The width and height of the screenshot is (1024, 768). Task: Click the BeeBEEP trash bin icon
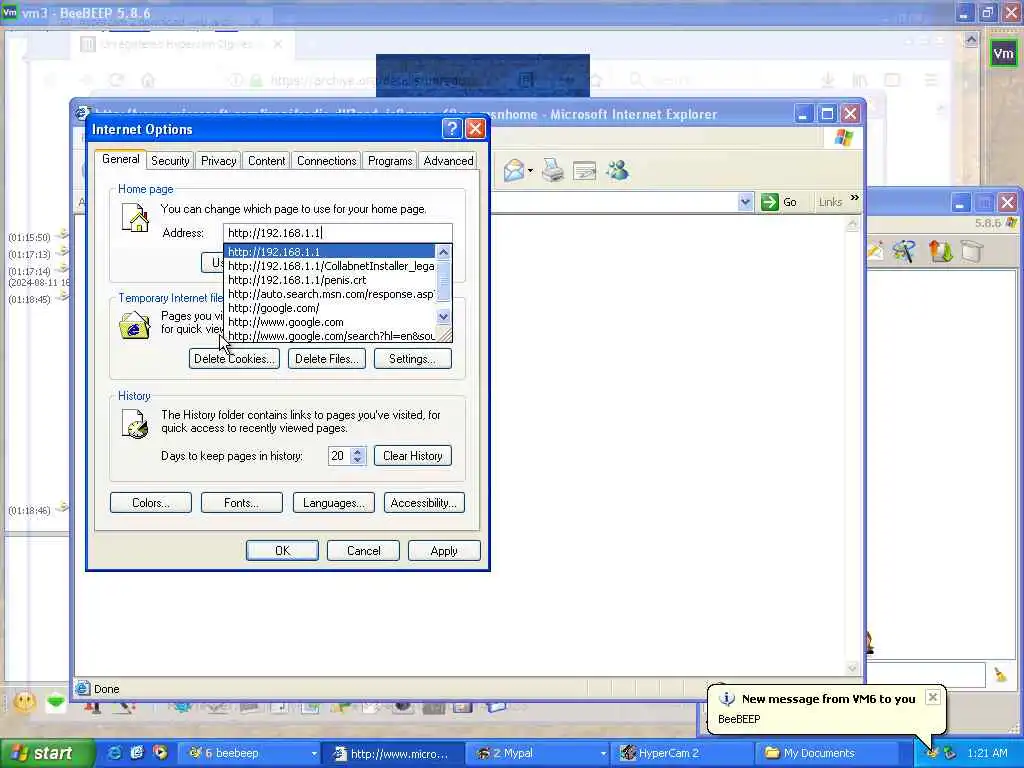pyautogui.click(x=972, y=251)
